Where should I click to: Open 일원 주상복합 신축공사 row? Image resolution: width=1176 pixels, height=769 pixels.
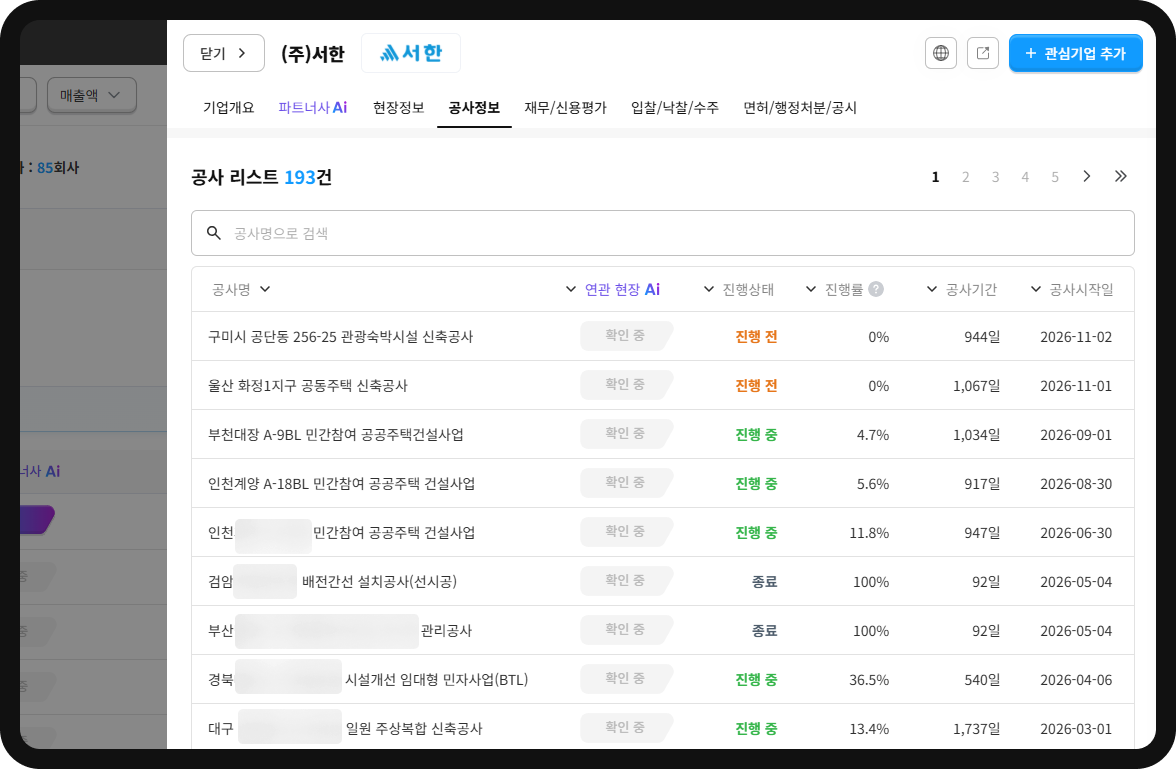pyautogui.click(x=662, y=728)
